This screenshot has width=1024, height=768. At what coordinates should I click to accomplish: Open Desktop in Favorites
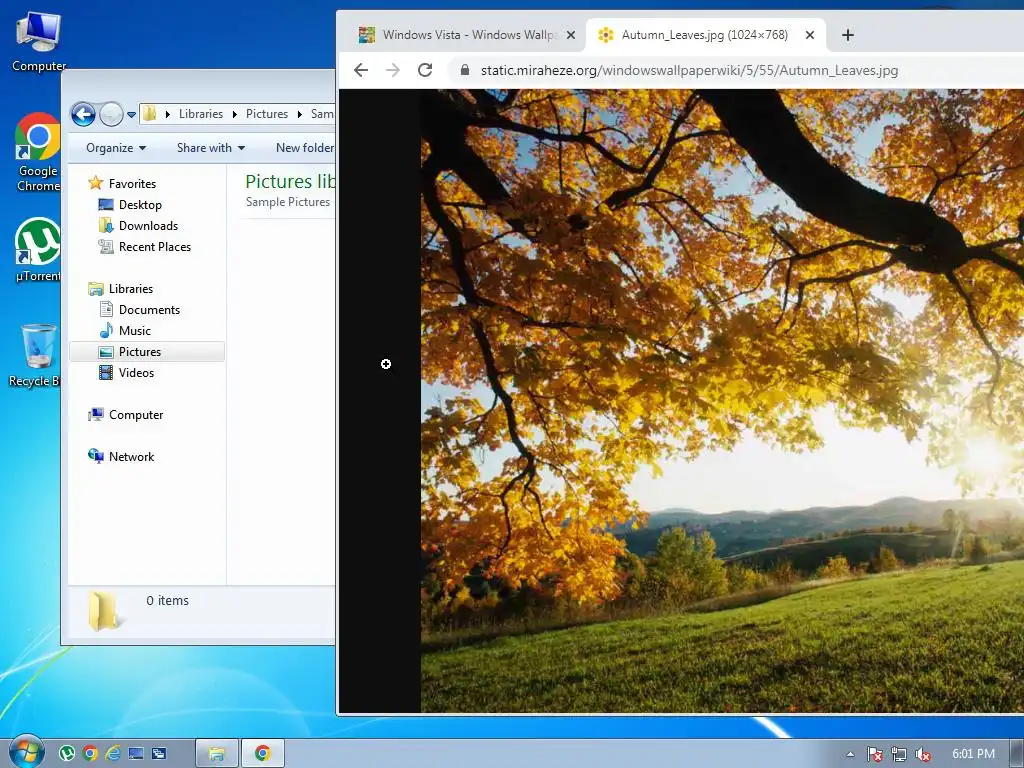(140, 205)
